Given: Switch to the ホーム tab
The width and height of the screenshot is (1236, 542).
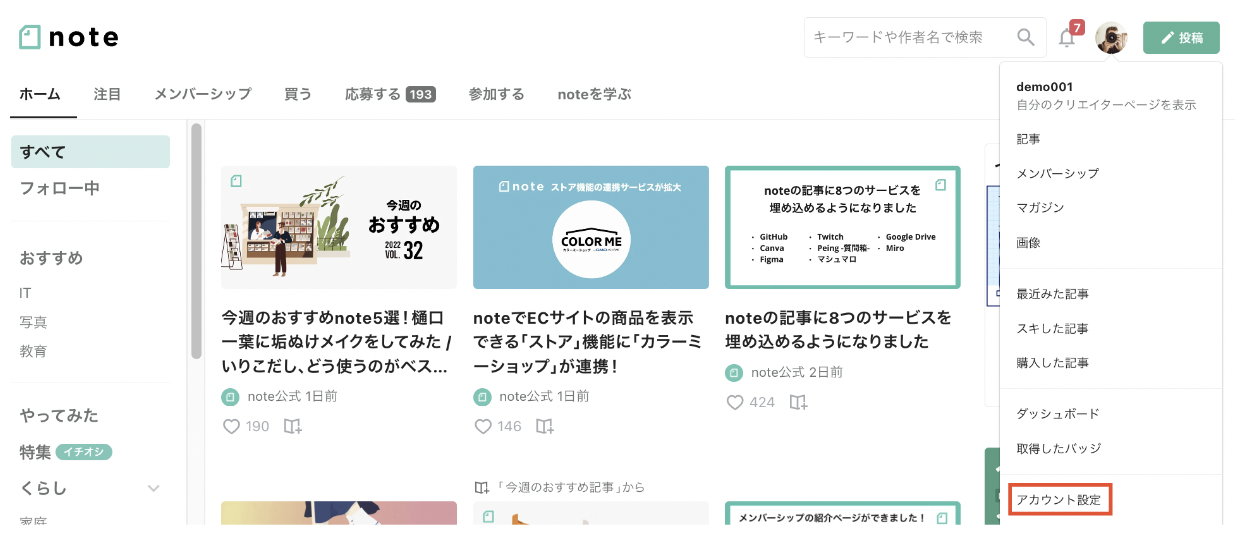Looking at the screenshot, I should (x=40, y=94).
